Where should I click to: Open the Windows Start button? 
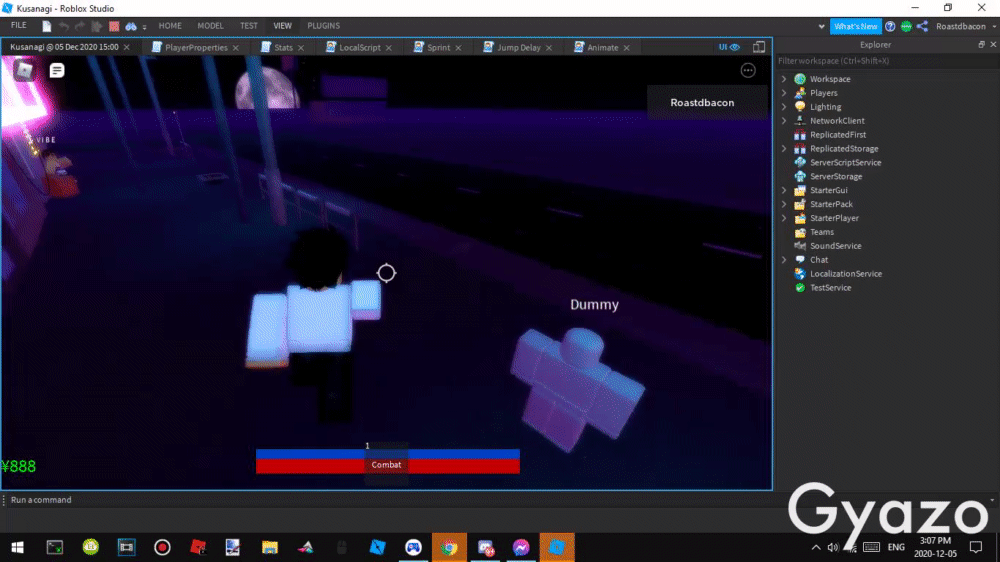point(17,547)
